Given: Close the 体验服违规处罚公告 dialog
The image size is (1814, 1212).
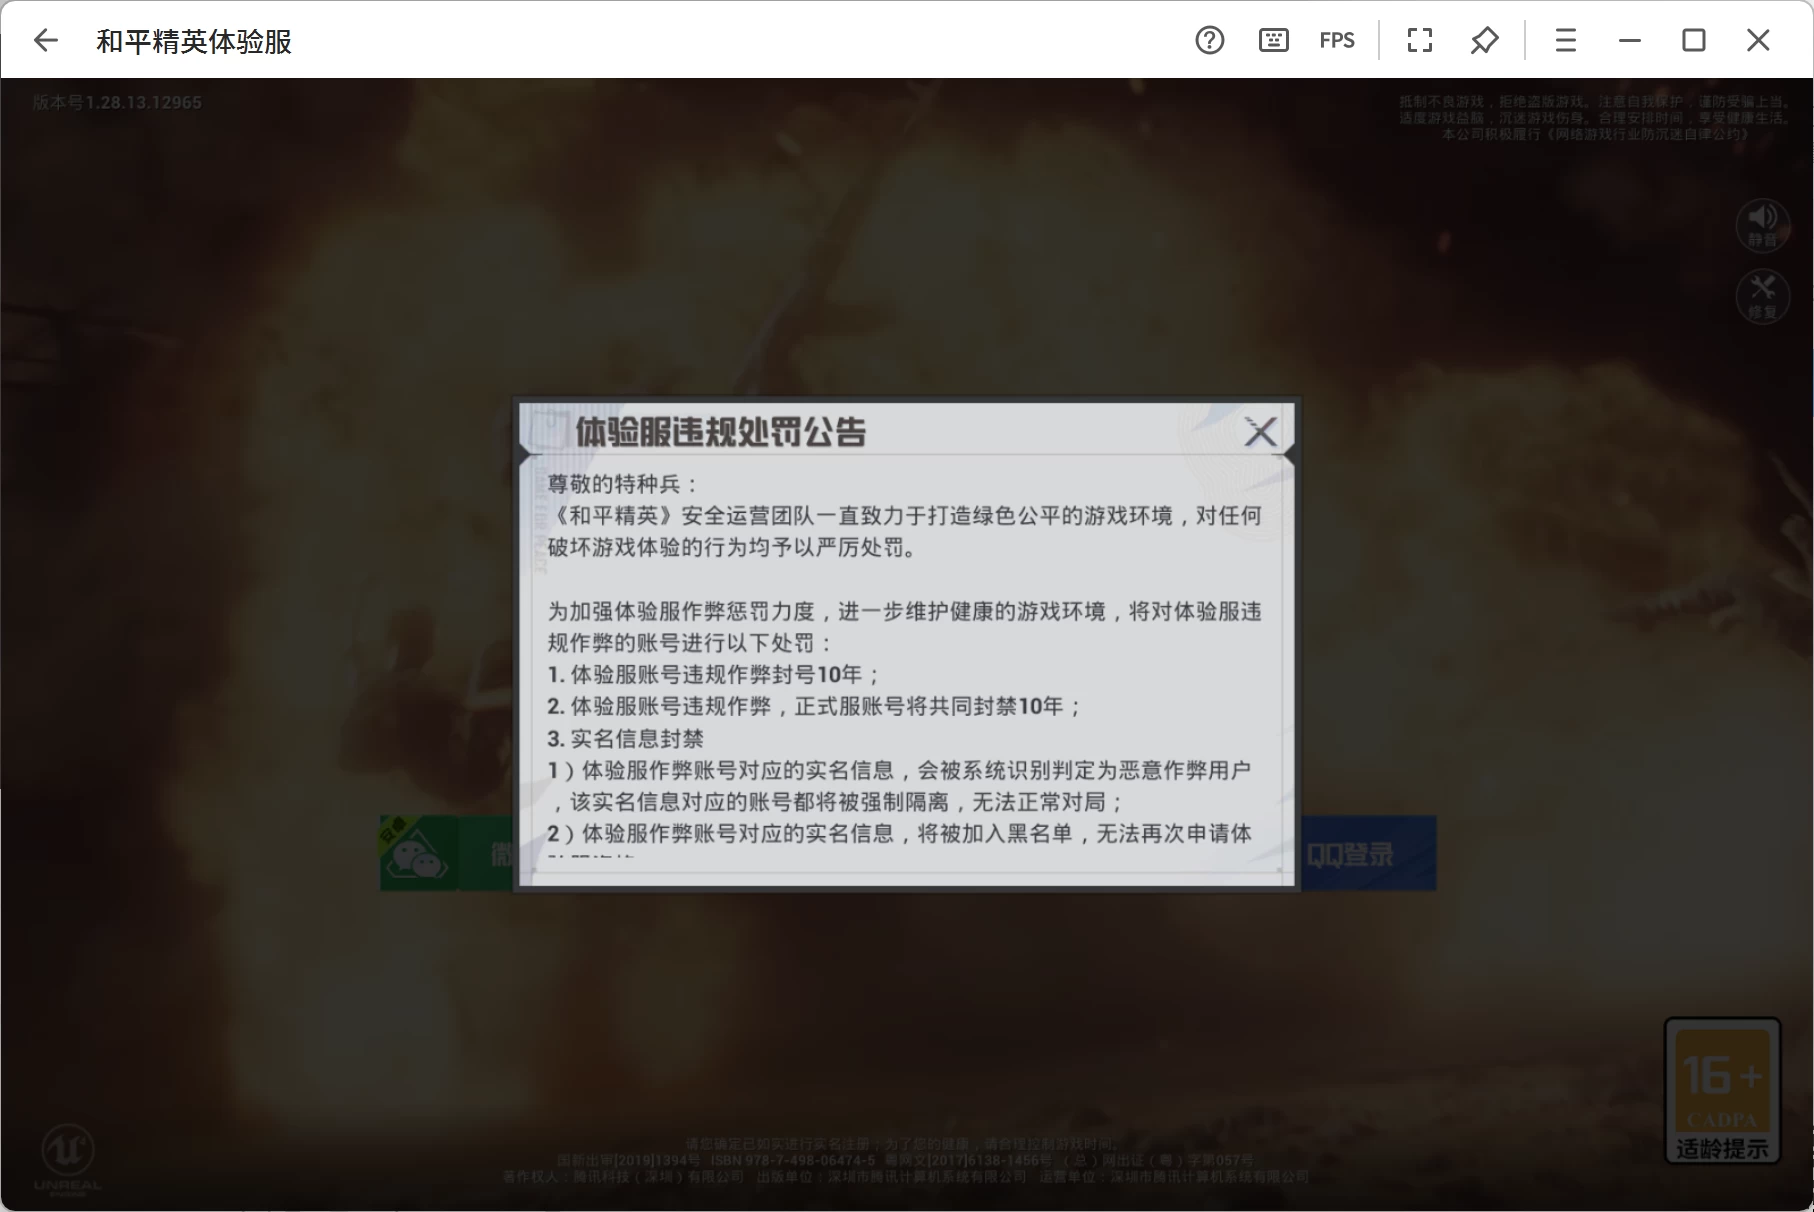Looking at the screenshot, I should pyautogui.click(x=1260, y=432).
